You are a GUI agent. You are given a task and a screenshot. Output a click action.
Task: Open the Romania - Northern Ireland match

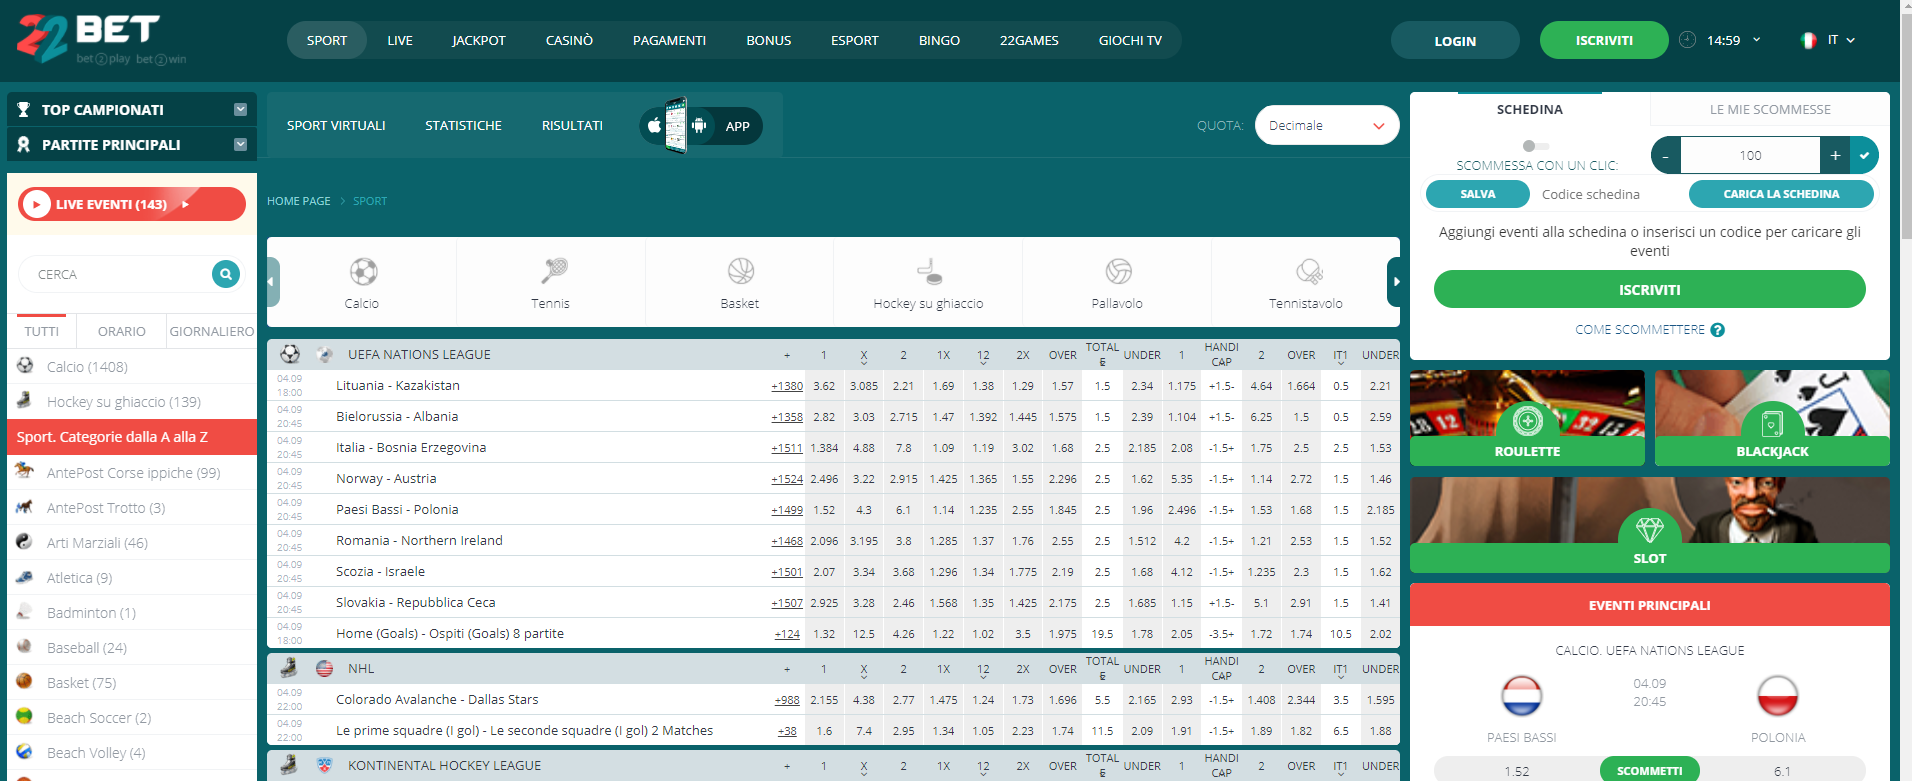click(x=419, y=541)
